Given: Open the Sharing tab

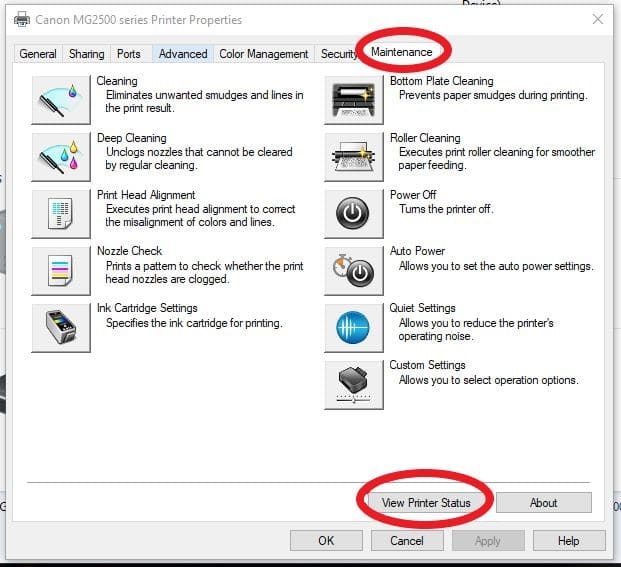Looking at the screenshot, I should pos(87,54).
